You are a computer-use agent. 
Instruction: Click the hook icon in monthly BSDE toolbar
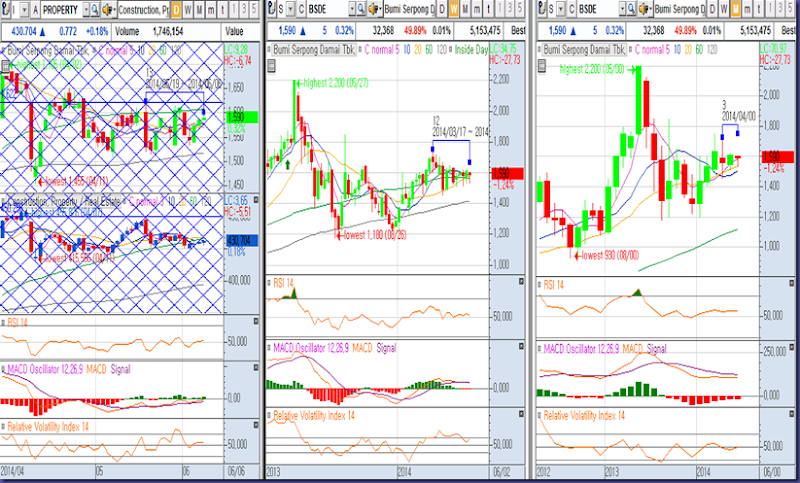pos(542,10)
